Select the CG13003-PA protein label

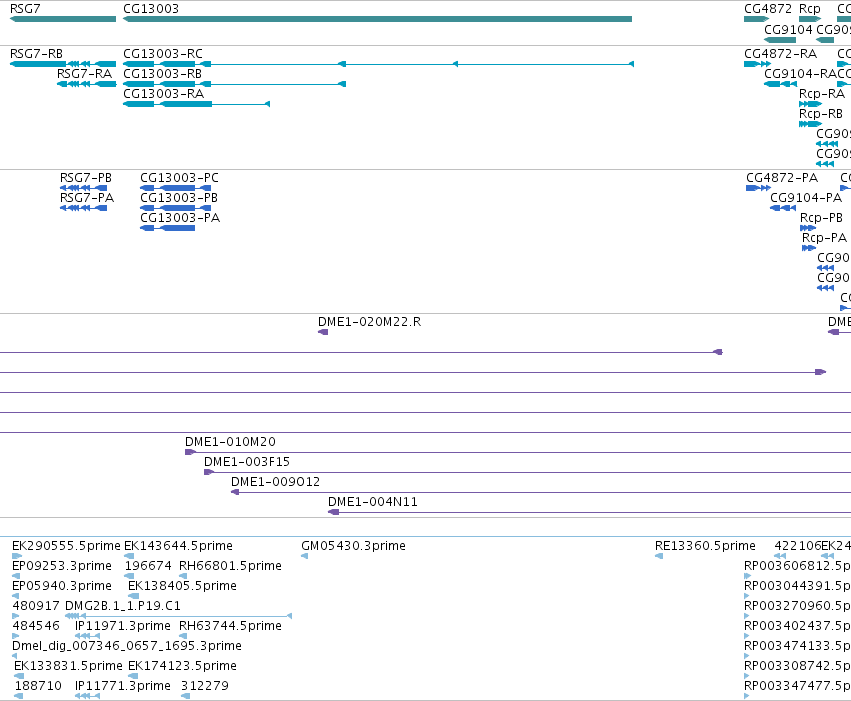click(x=180, y=218)
